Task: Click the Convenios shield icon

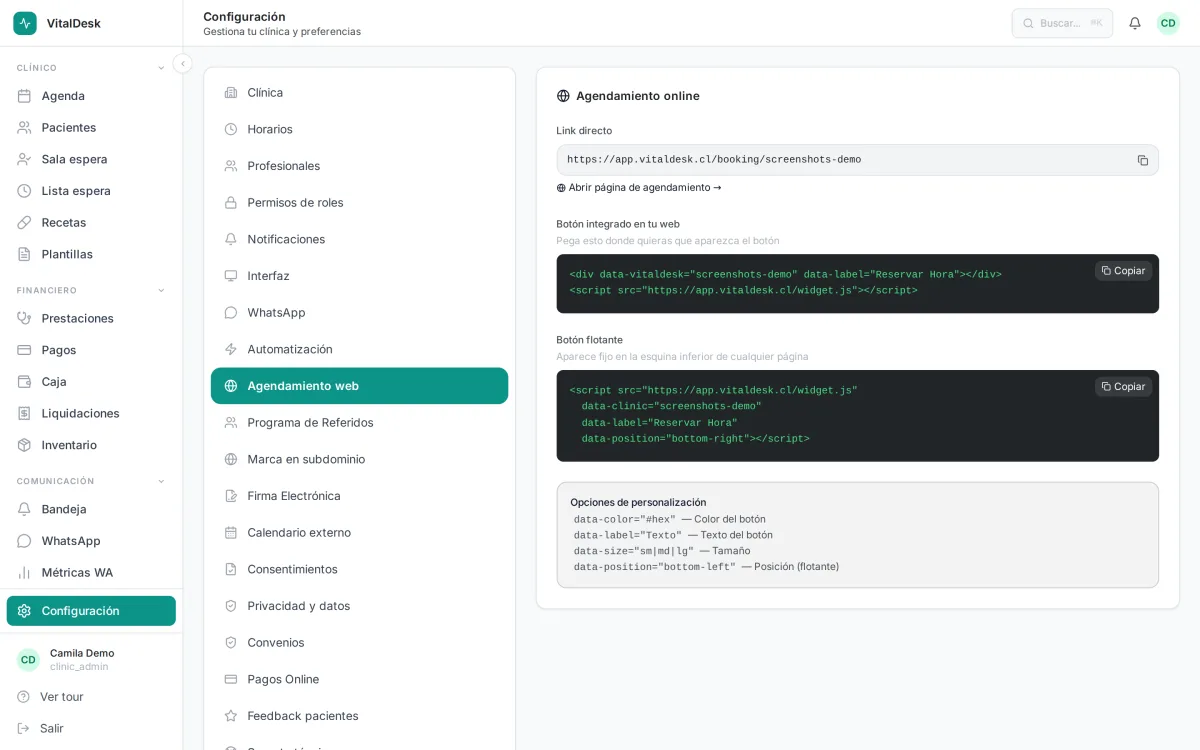Action: click(231, 643)
